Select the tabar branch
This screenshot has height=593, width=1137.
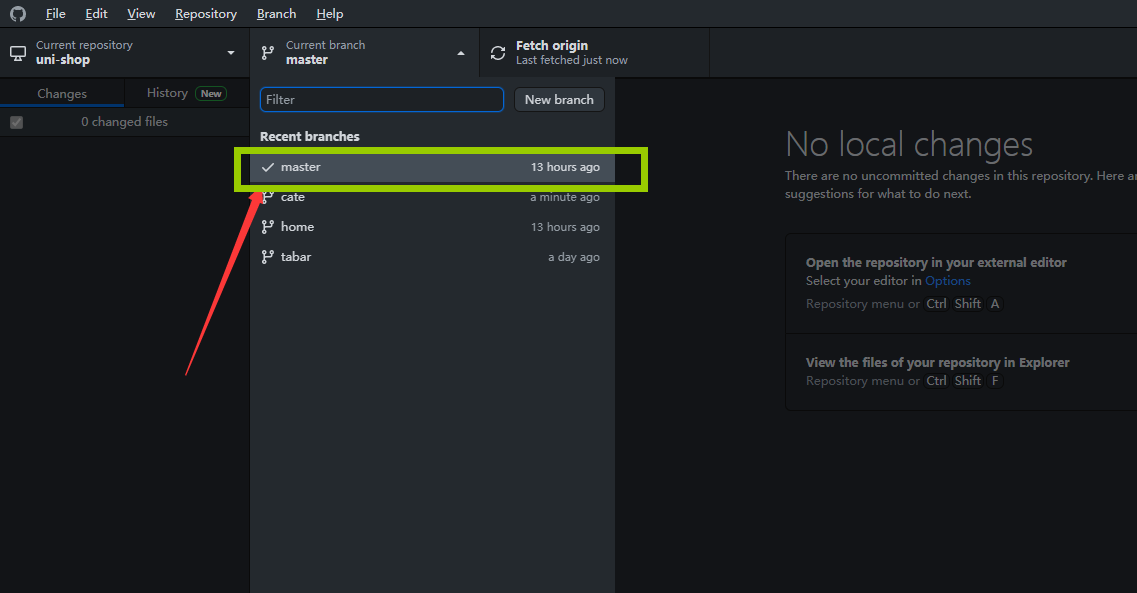pos(432,257)
